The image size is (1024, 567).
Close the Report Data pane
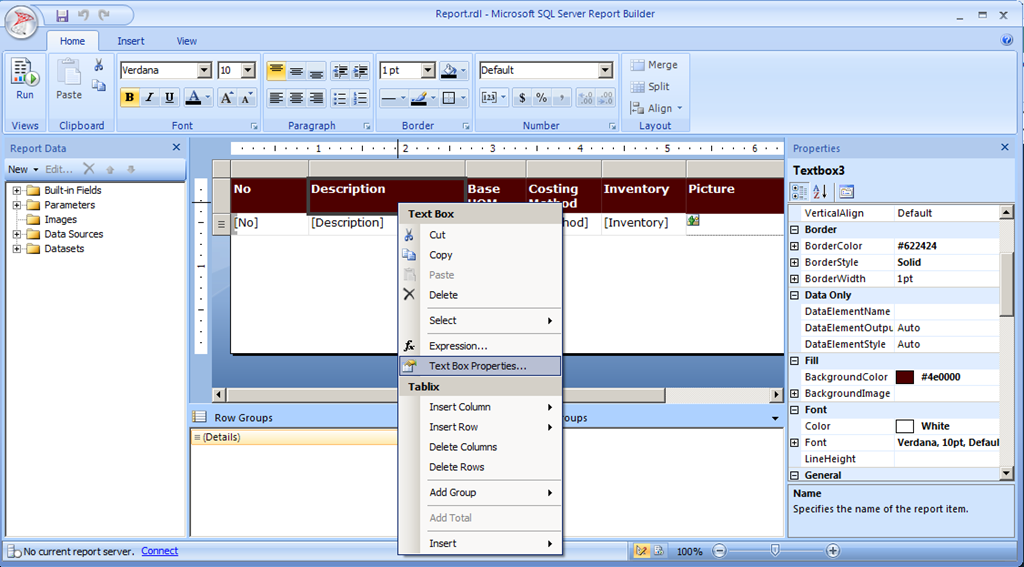176,148
